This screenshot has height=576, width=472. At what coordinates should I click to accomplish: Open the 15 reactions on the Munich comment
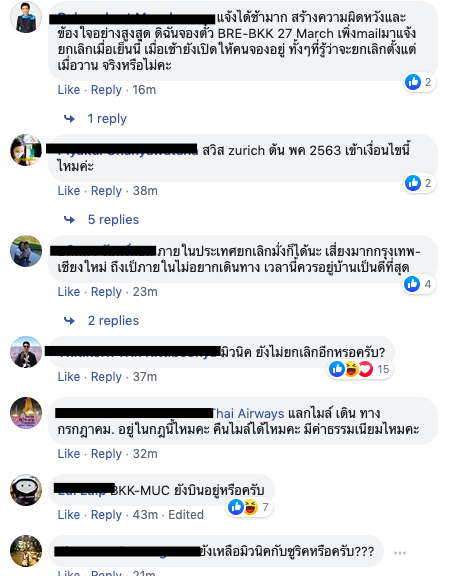pos(360,369)
